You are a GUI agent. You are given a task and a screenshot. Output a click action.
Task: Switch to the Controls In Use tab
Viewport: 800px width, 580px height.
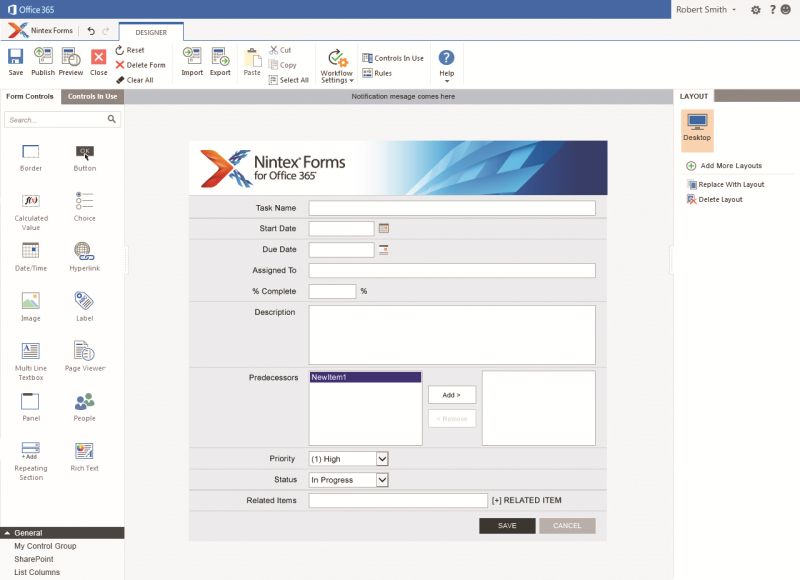pyautogui.click(x=92, y=96)
